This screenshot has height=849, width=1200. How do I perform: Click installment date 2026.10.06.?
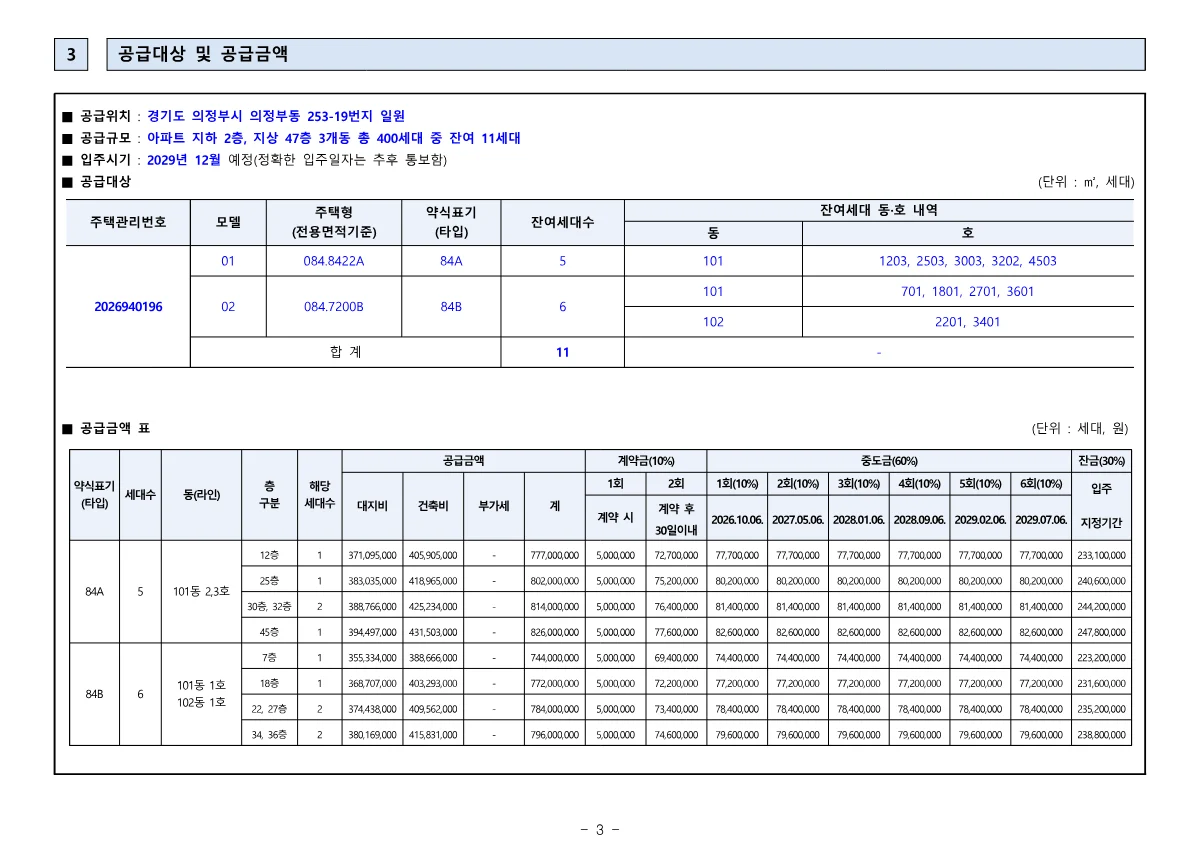pyautogui.click(x=737, y=520)
